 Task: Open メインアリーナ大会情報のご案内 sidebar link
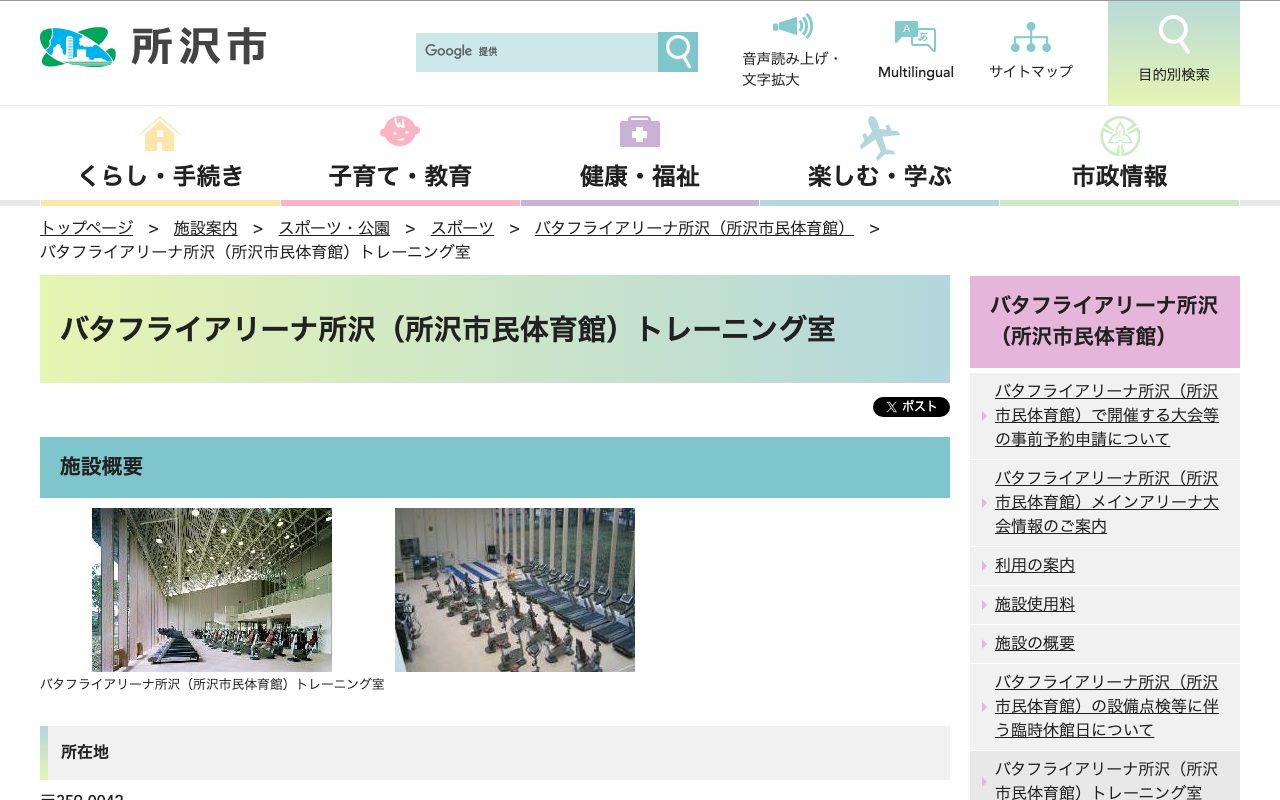coord(1107,502)
